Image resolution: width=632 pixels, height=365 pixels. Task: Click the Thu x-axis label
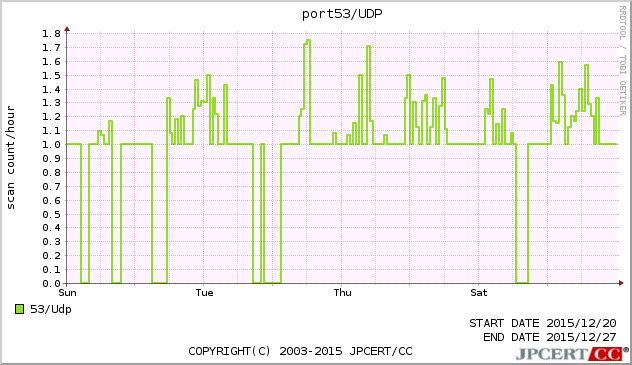tap(342, 292)
